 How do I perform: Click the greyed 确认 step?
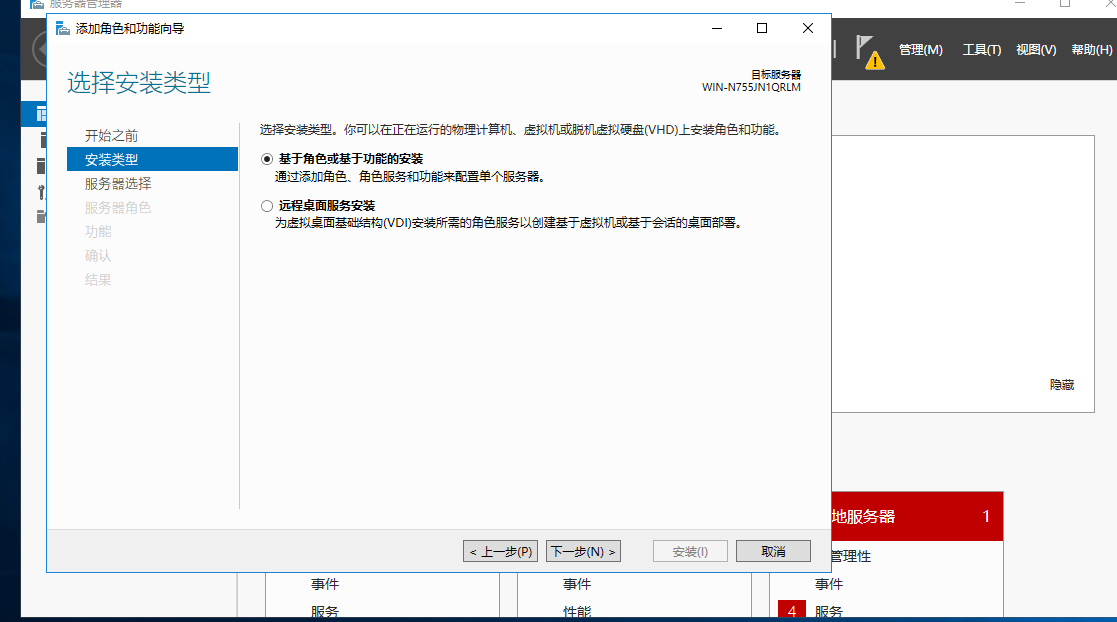tap(98, 256)
